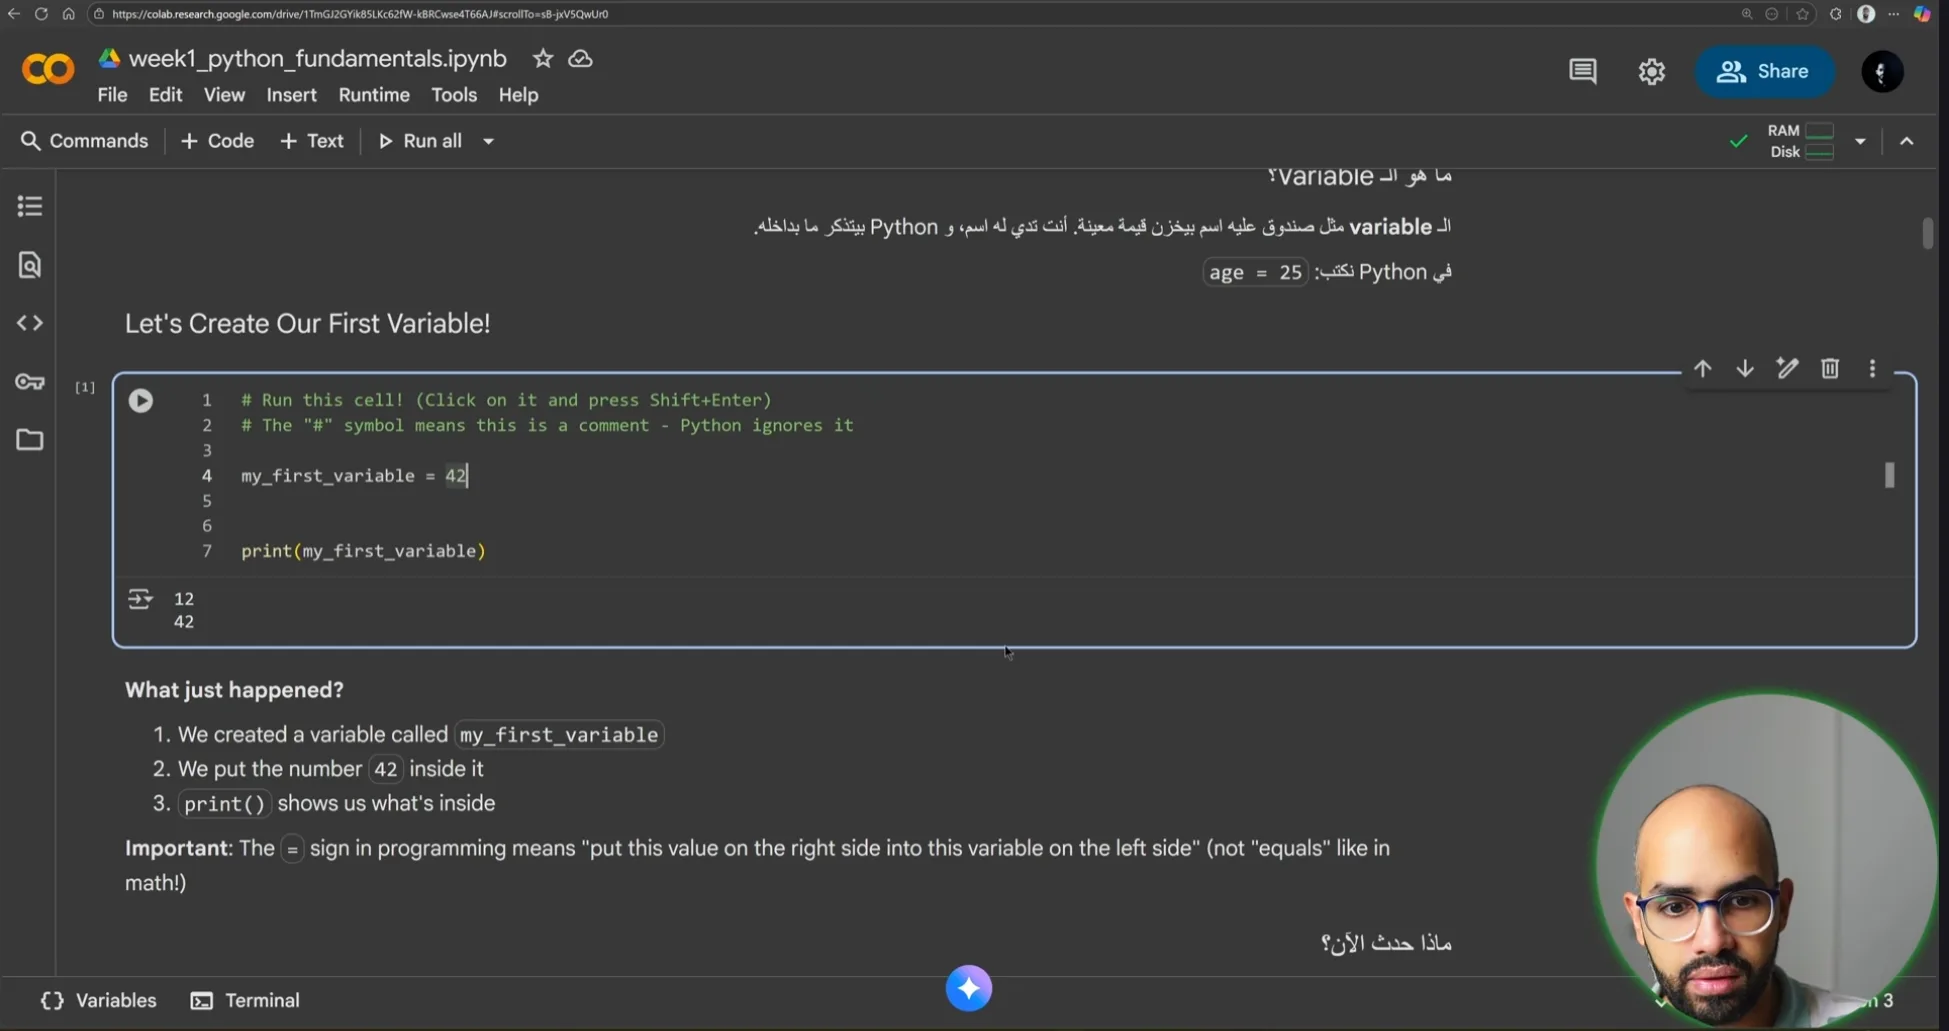Star the week1_python_fundamentals notebook

tap(541, 59)
